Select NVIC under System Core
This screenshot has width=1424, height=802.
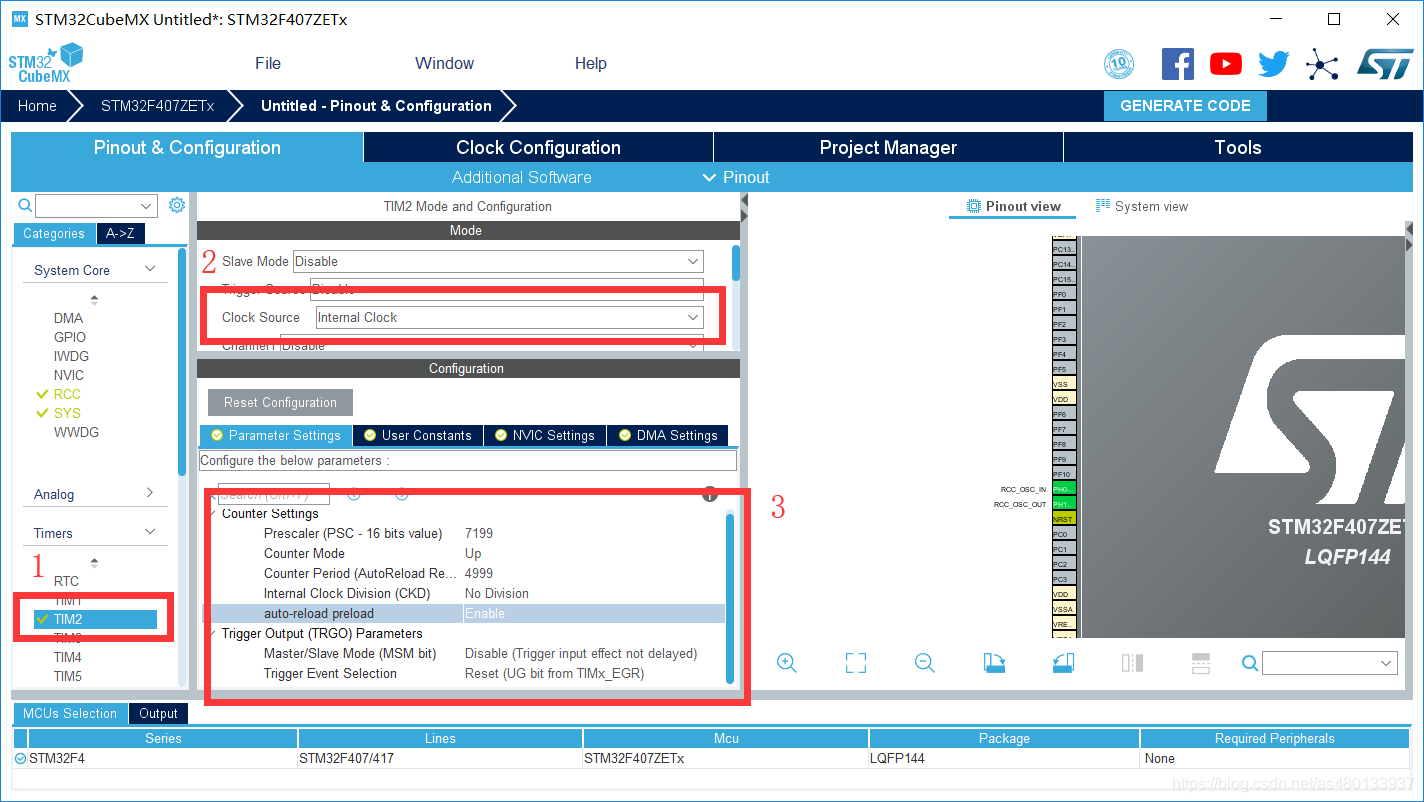(69, 375)
